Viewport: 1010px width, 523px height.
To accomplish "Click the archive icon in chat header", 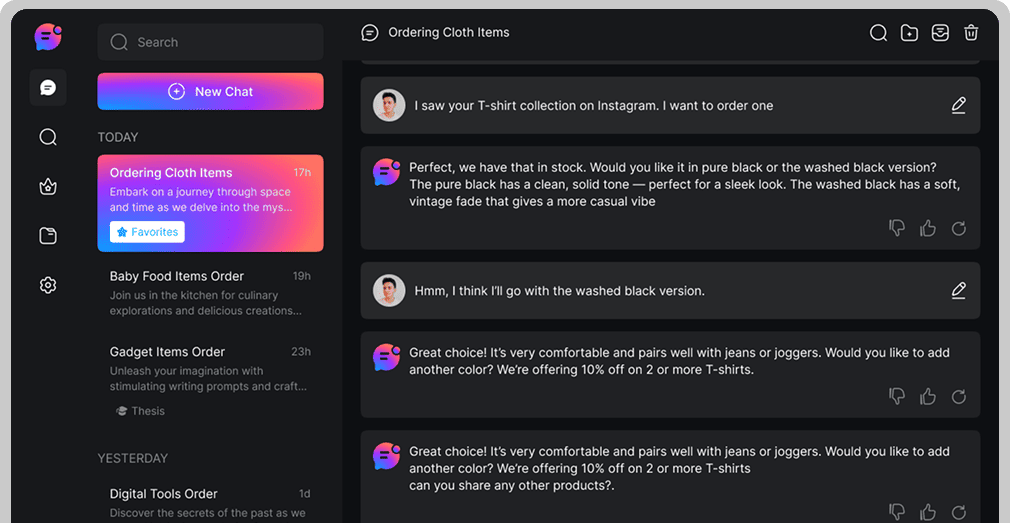I will click(x=940, y=33).
